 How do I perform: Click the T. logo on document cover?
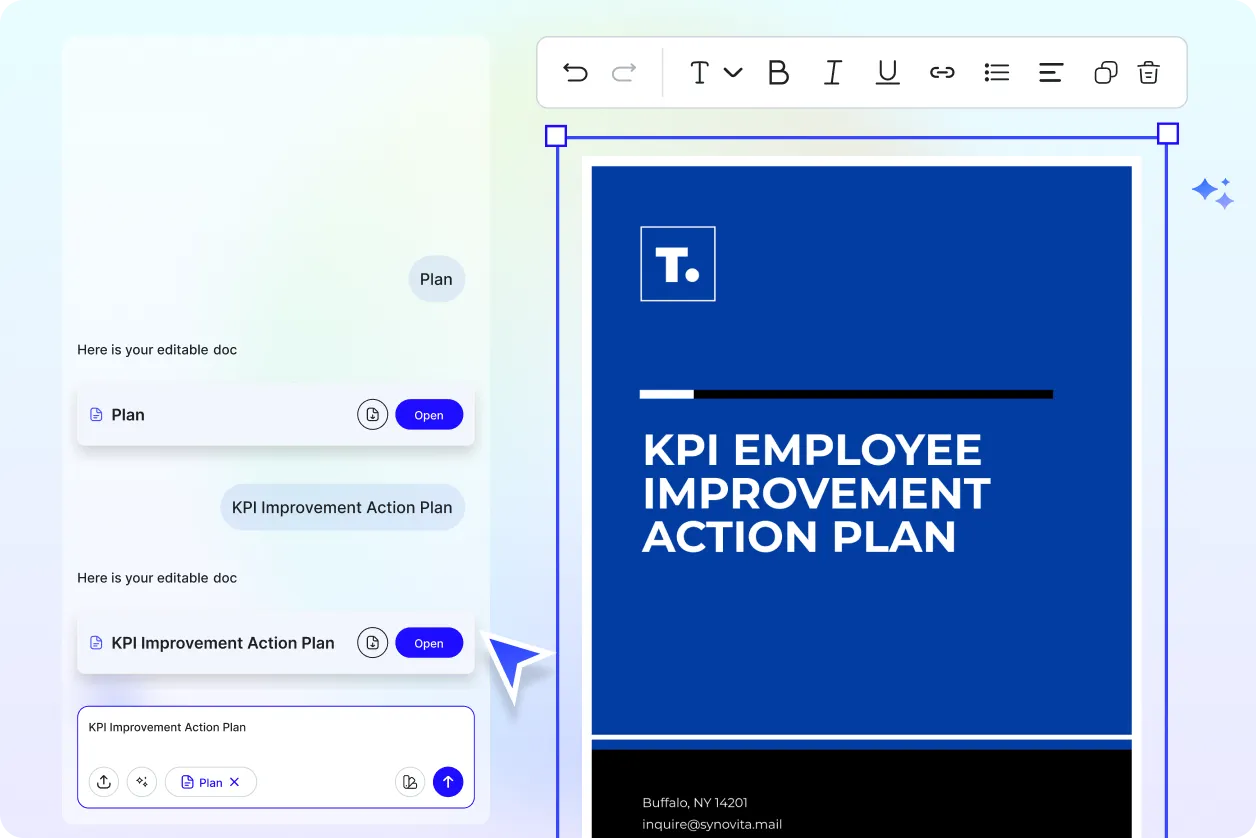click(x=678, y=264)
